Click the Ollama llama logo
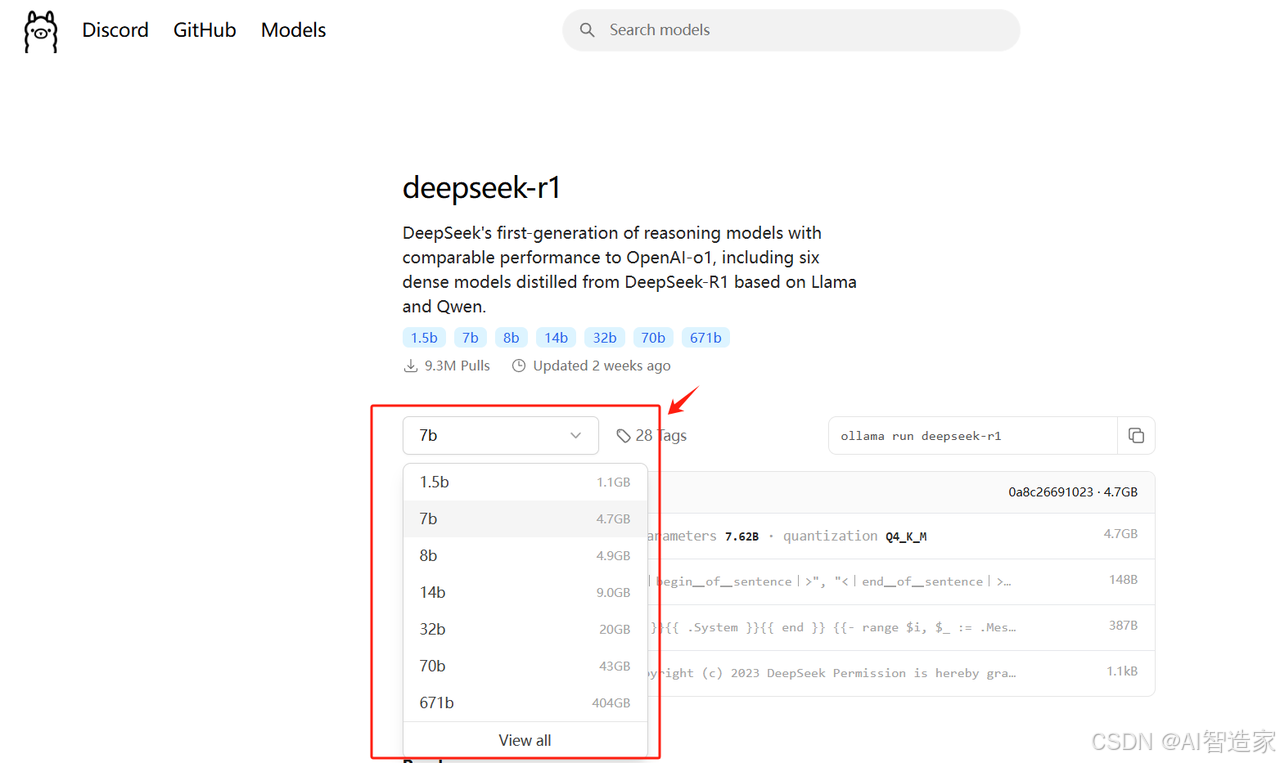Viewport: 1280px width, 763px height. 41,31
